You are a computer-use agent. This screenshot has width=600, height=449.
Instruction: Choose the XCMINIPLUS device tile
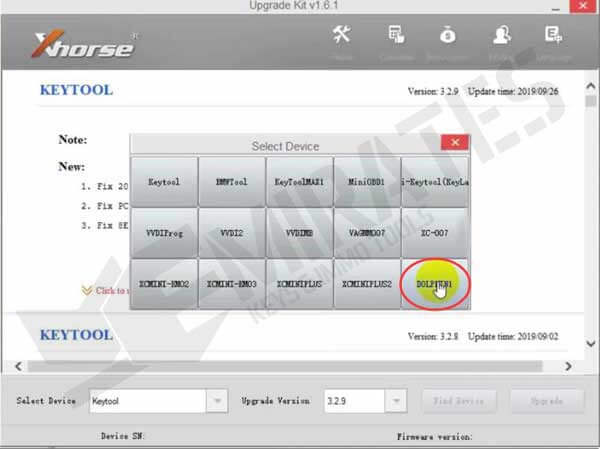[299, 283]
